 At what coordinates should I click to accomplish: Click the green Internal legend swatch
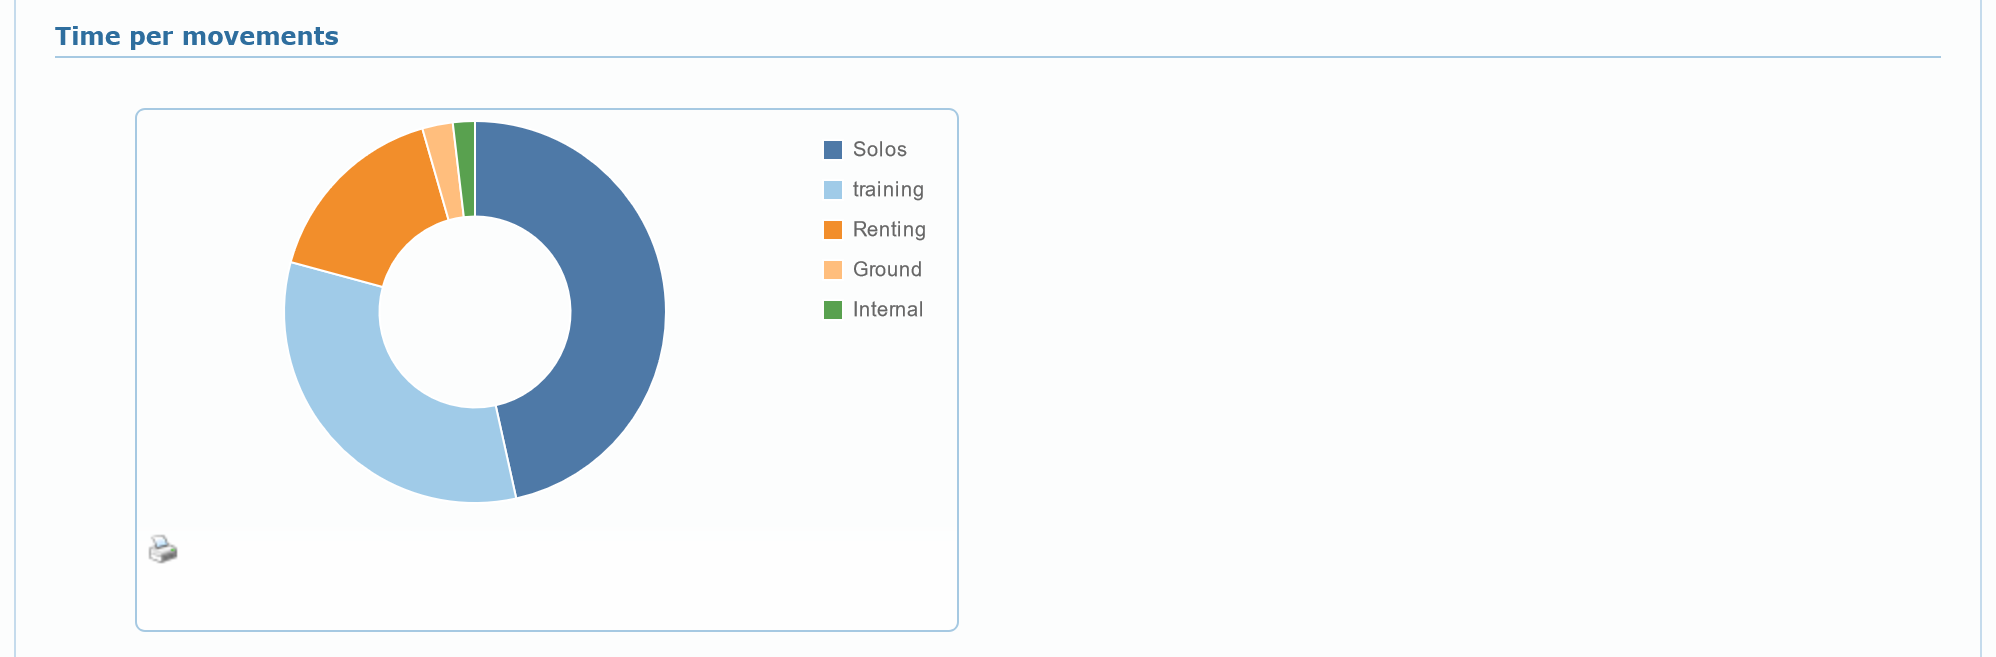833,310
